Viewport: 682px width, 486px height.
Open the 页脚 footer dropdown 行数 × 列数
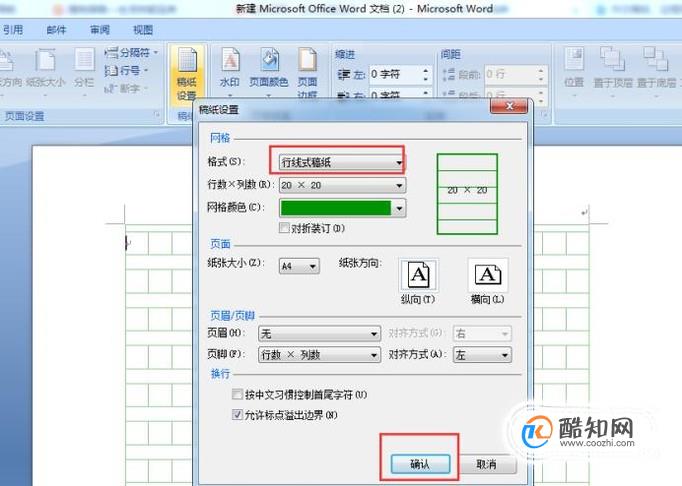point(320,355)
